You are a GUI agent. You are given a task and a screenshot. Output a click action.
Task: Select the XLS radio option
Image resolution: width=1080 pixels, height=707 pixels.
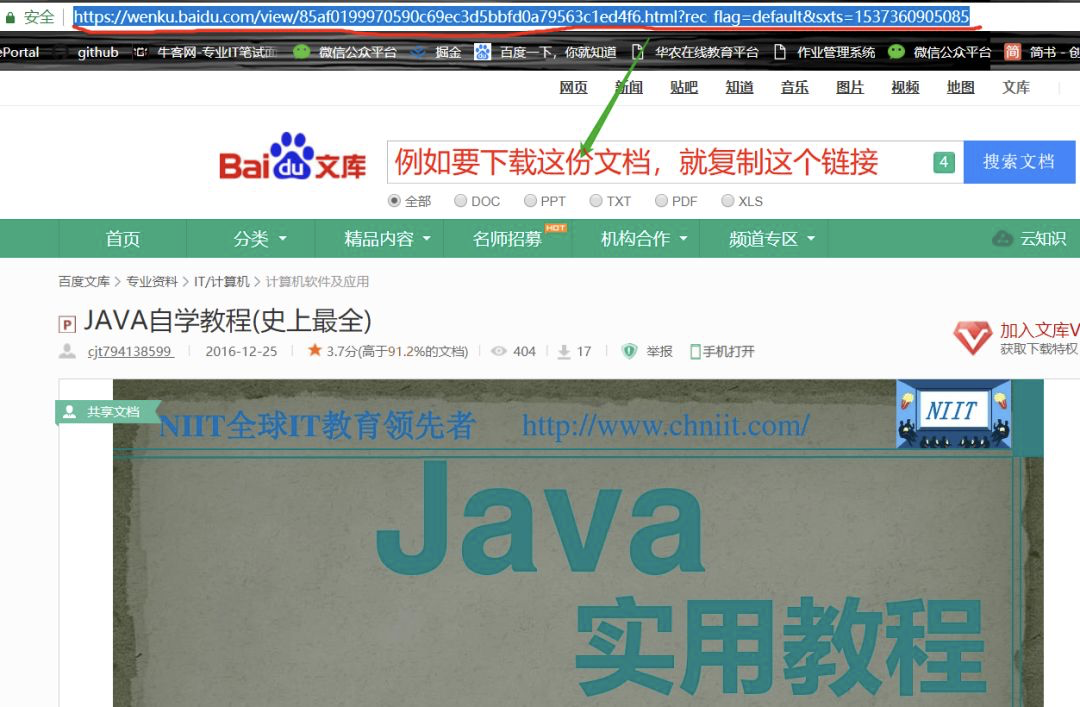pyautogui.click(x=727, y=201)
